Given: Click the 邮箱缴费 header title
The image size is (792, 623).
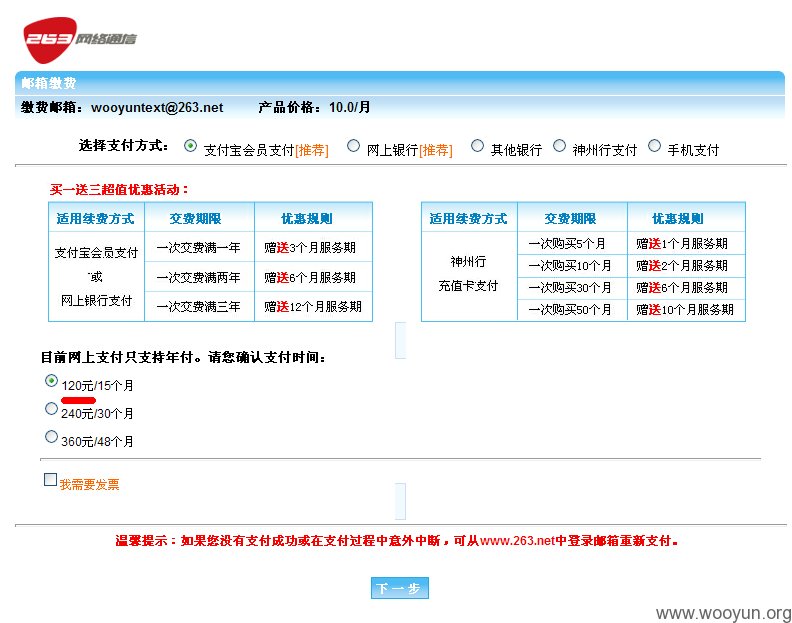Looking at the screenshot, I should [49, 83].
